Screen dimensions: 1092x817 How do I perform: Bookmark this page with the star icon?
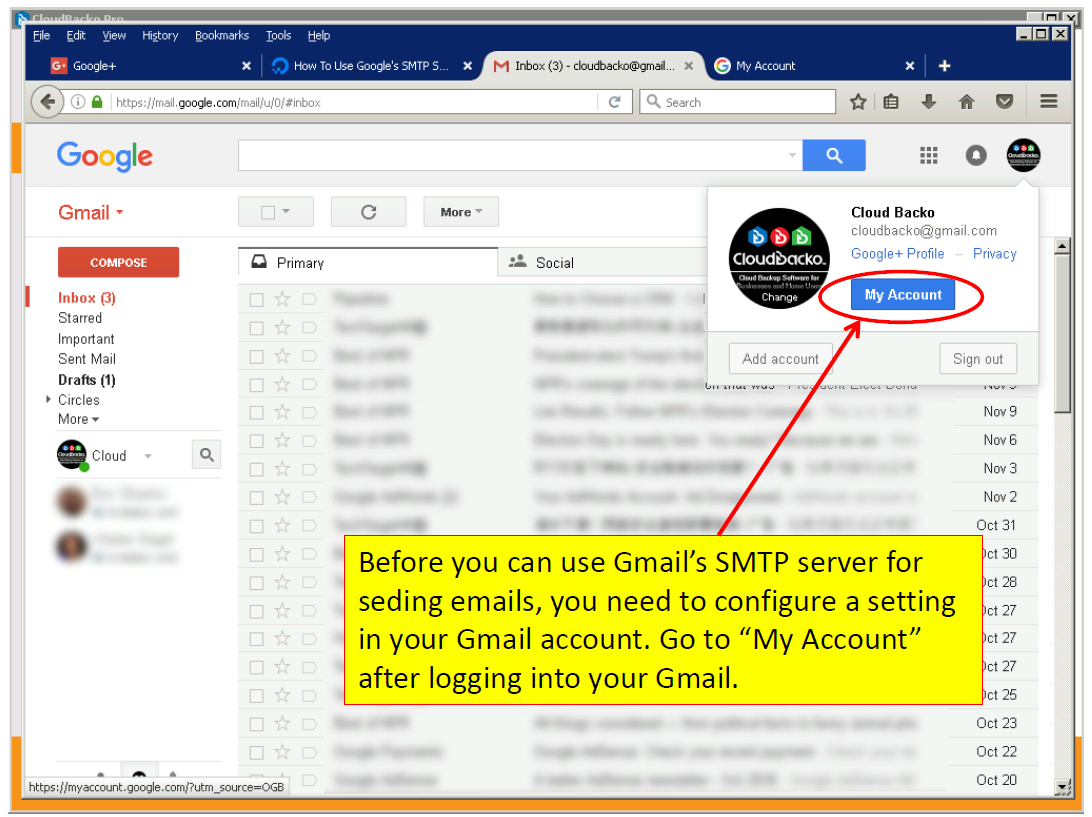858,102
